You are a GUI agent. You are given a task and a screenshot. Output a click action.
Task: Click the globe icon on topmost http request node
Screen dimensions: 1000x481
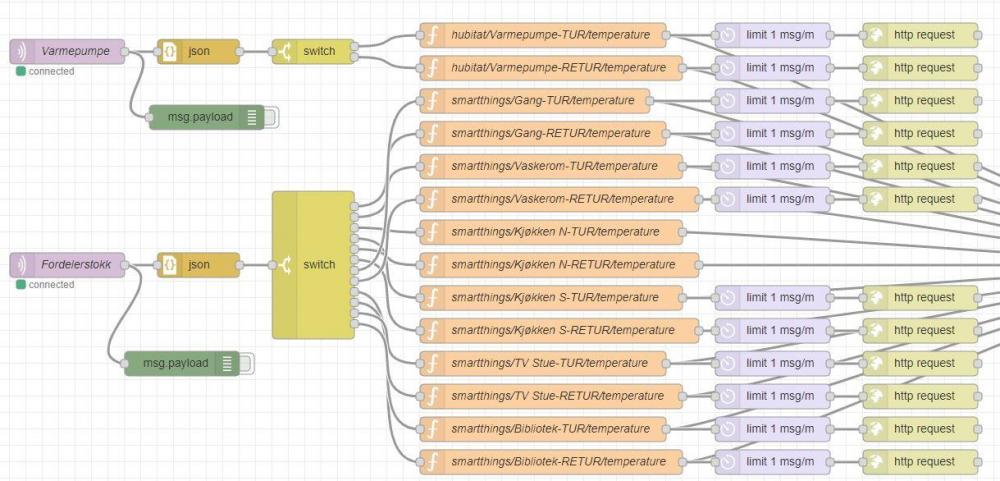(x=875, y=35)
